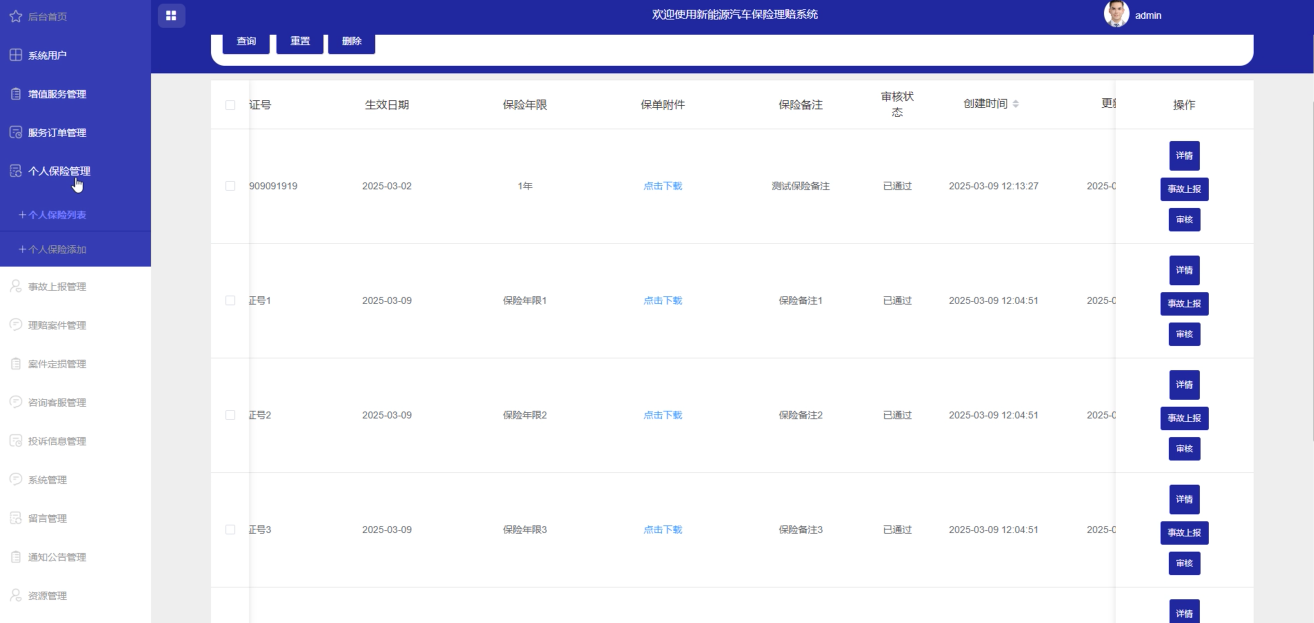Click 事故上报 for row 保险备注3
This screenshot has height=623, width=1314.
pyautogui.click(x=1184, y=532)
